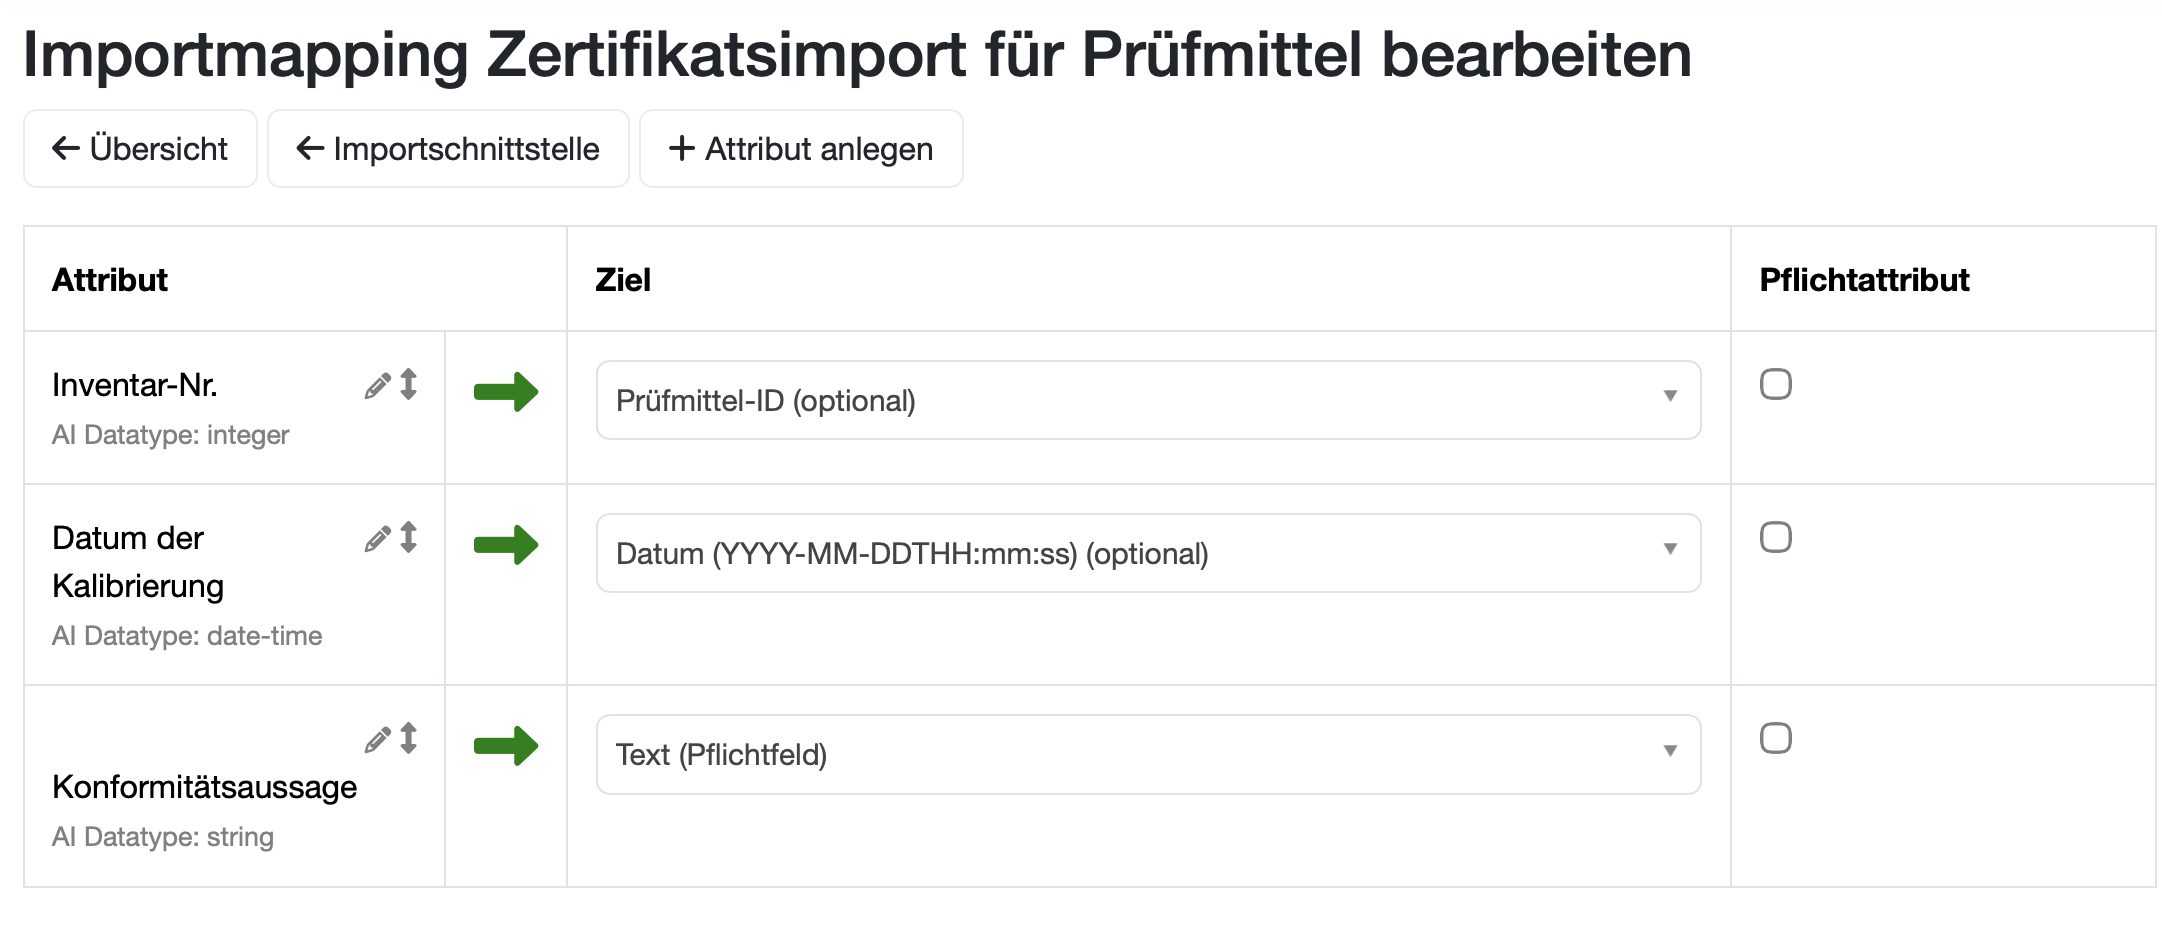Return to Importschnittstelle
The image size is (2162, 926).
[x=448, y=149]
